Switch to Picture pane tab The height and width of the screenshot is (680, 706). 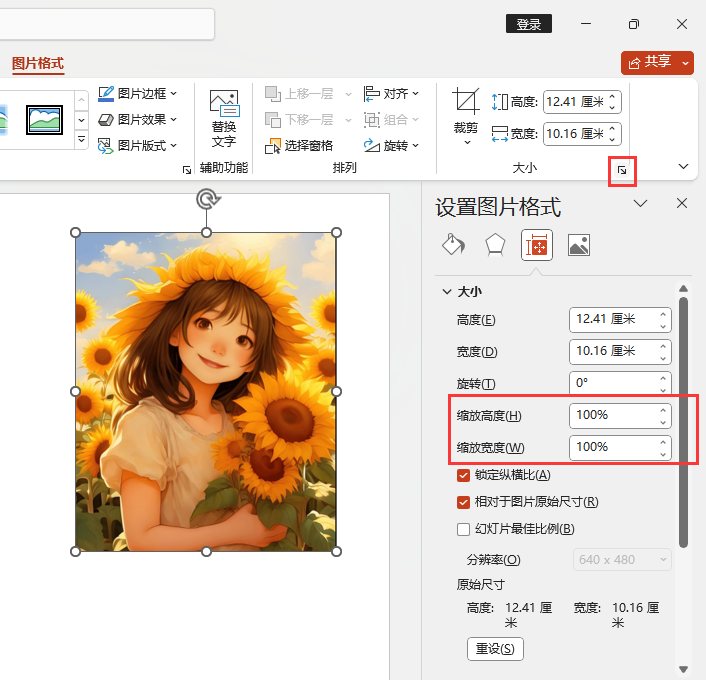click(x=579, y=245)
